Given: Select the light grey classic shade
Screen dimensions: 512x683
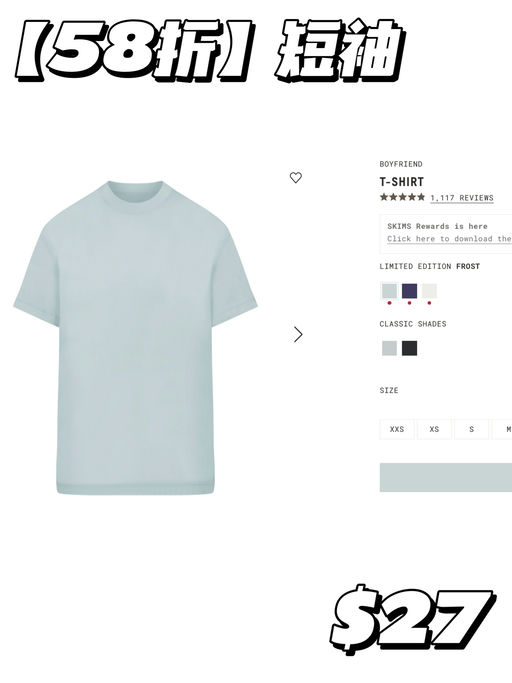Looking at the screenshot, I should [x=390, y=348].
